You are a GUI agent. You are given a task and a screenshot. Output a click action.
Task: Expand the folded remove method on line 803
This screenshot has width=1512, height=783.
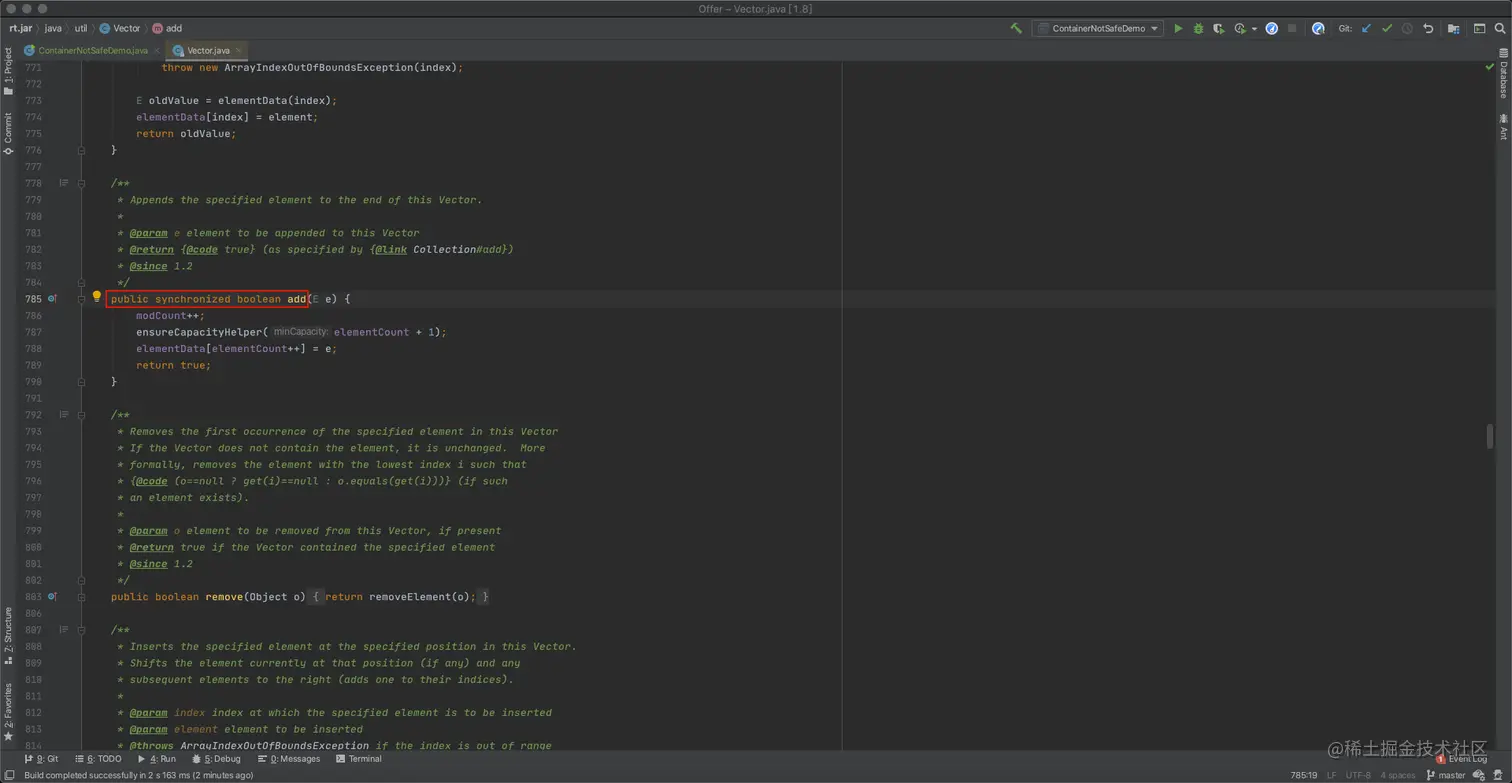tap(82, 597)
